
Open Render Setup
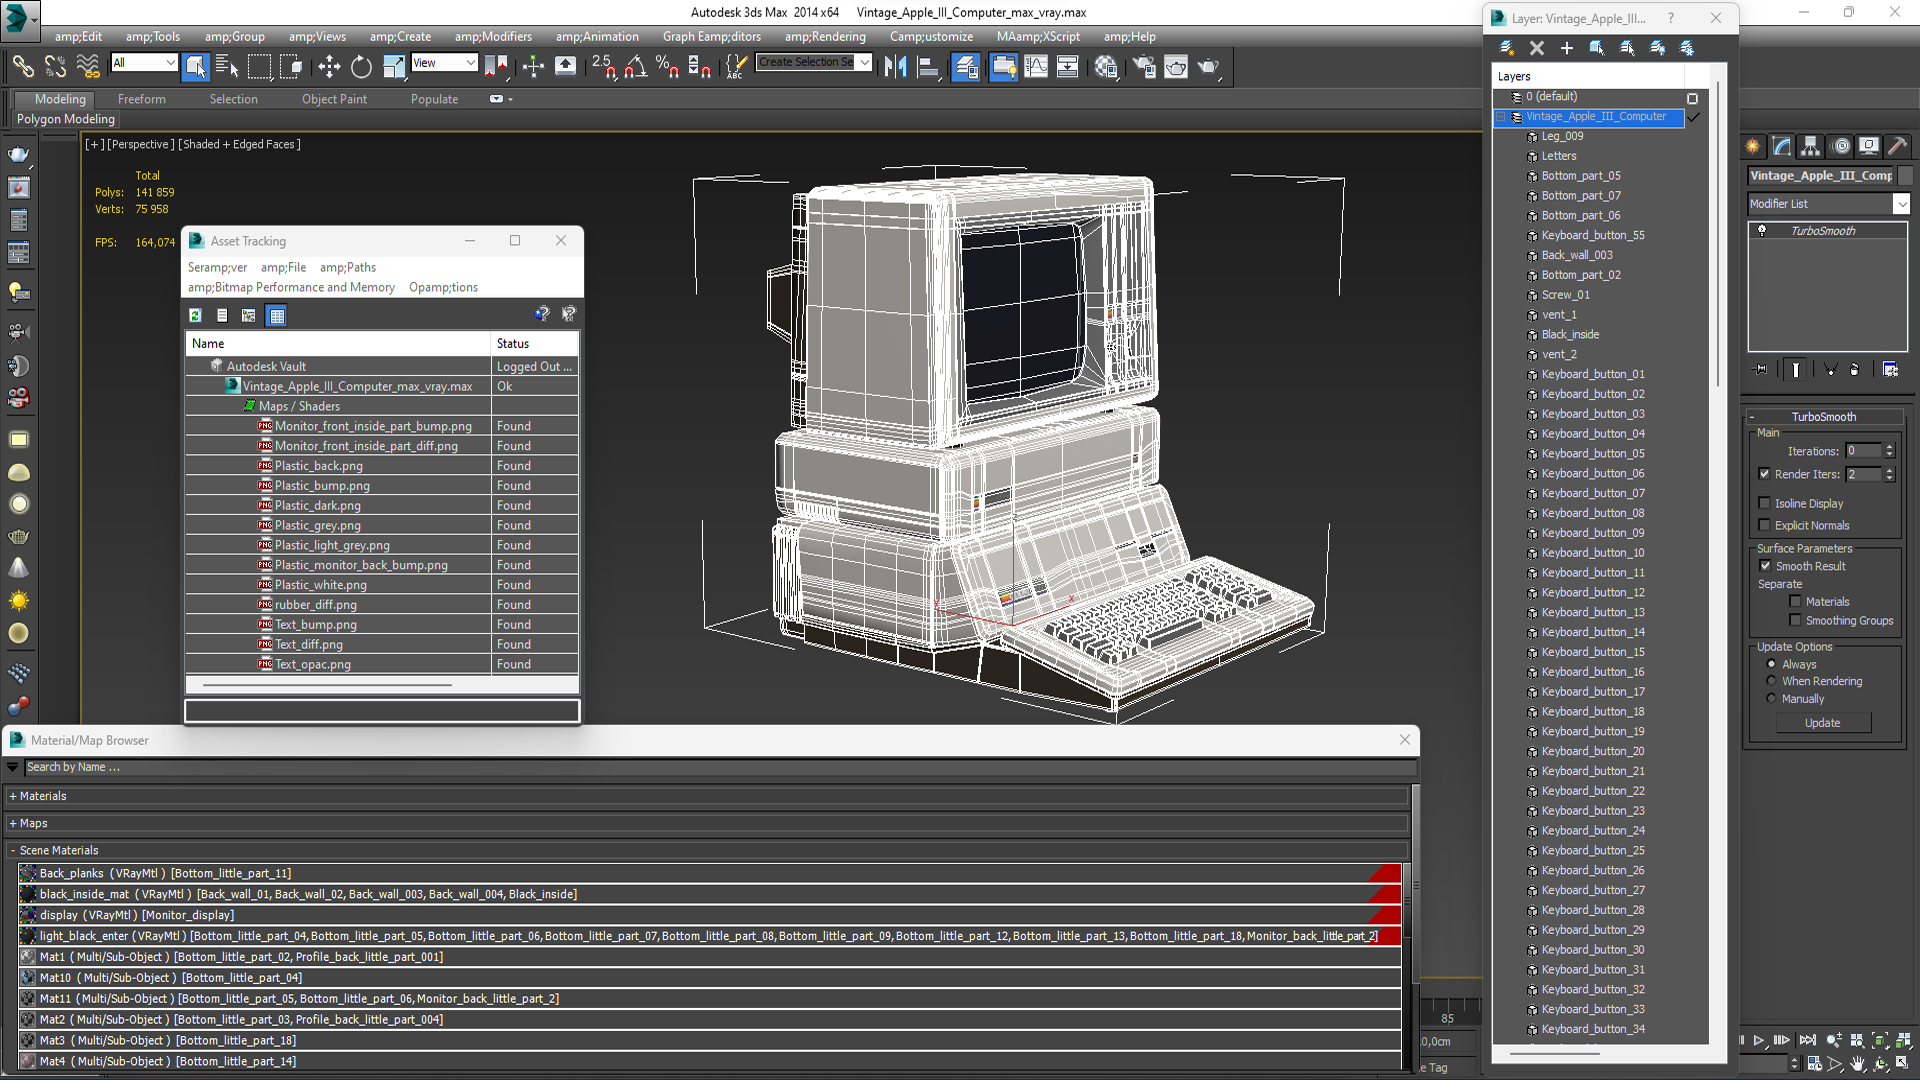(x=1144, y=67)
